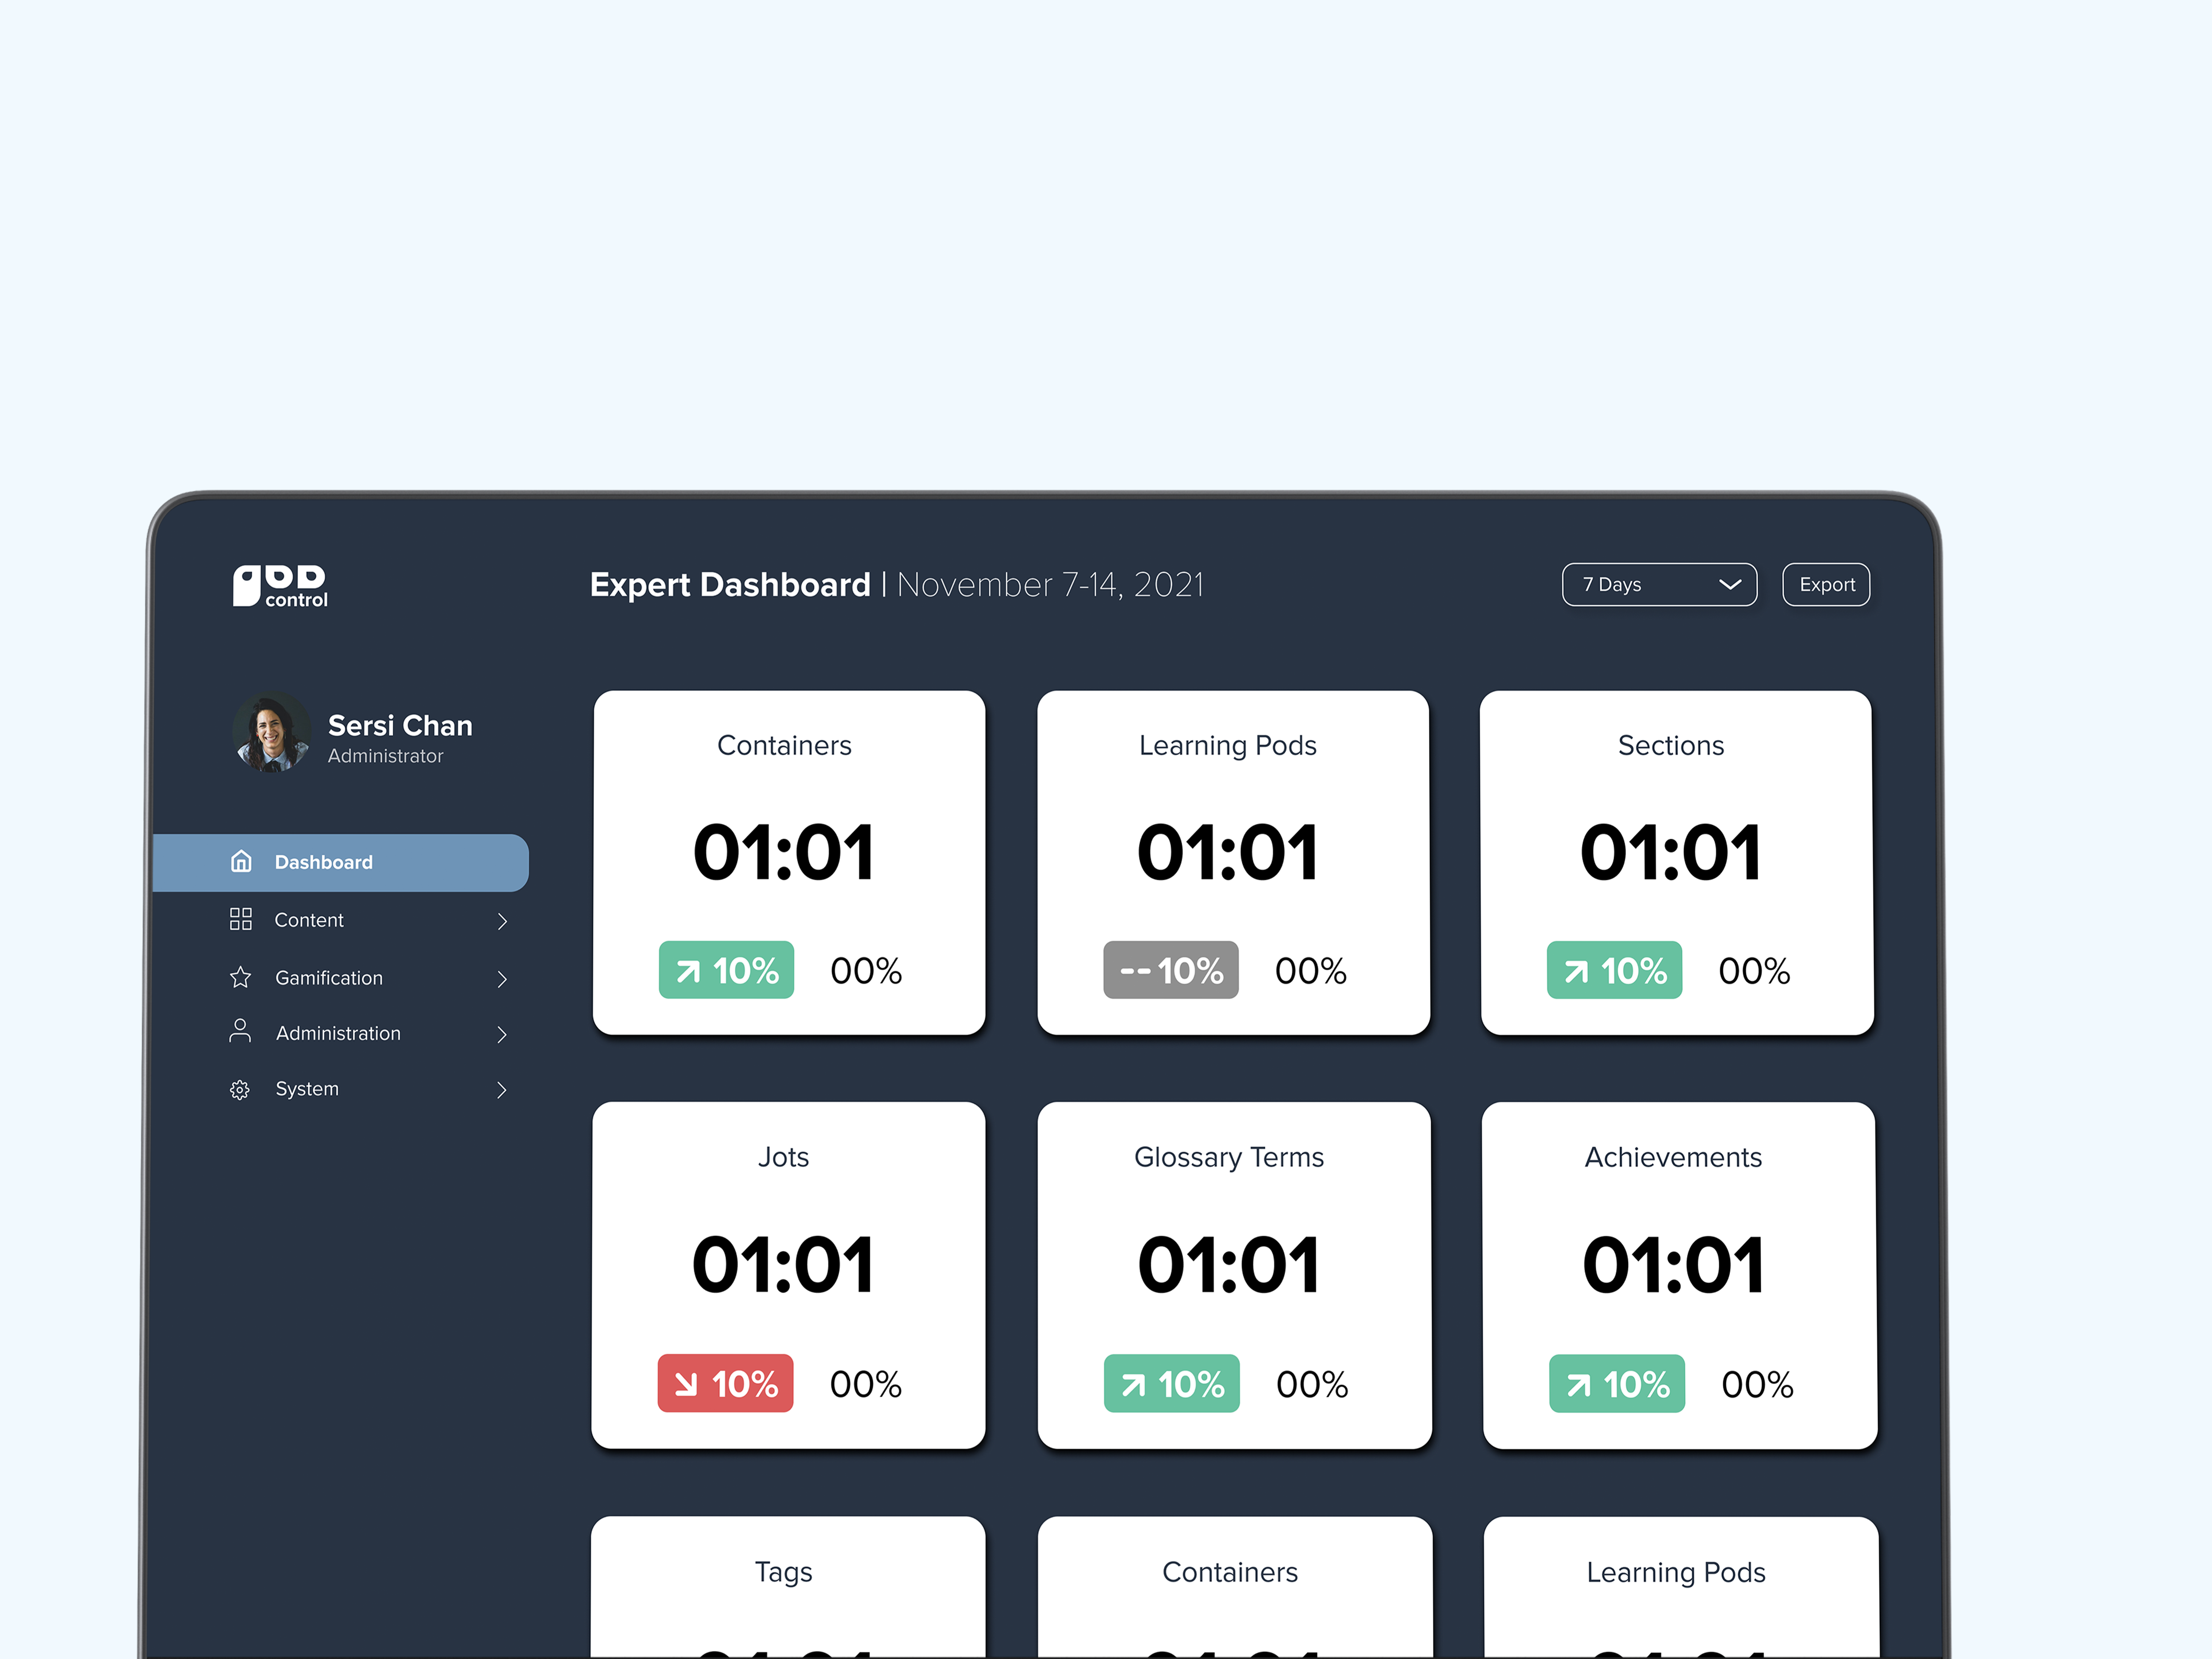The image size is (2212, 1659).
Task: Click the green 10% badge in Glossary Terms card
Action: coord(1172,1384)
